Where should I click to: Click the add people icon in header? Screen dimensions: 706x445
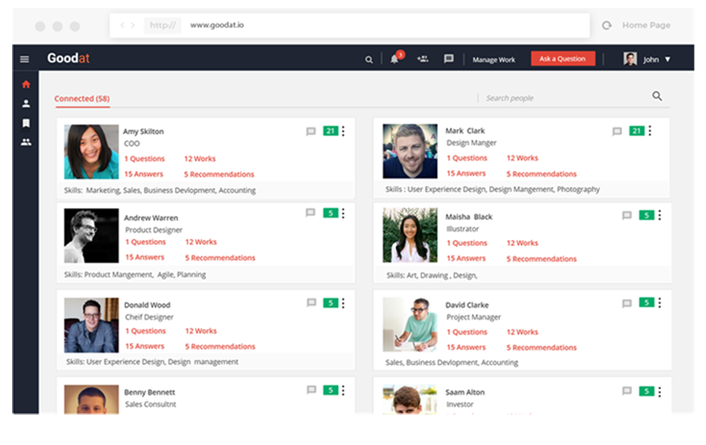(422, 59)
